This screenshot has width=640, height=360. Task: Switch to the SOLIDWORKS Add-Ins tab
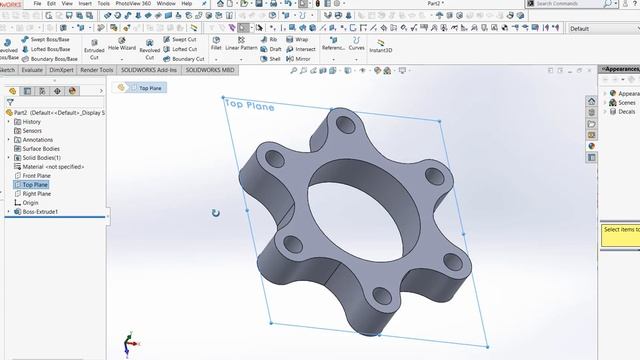[149, 70]
